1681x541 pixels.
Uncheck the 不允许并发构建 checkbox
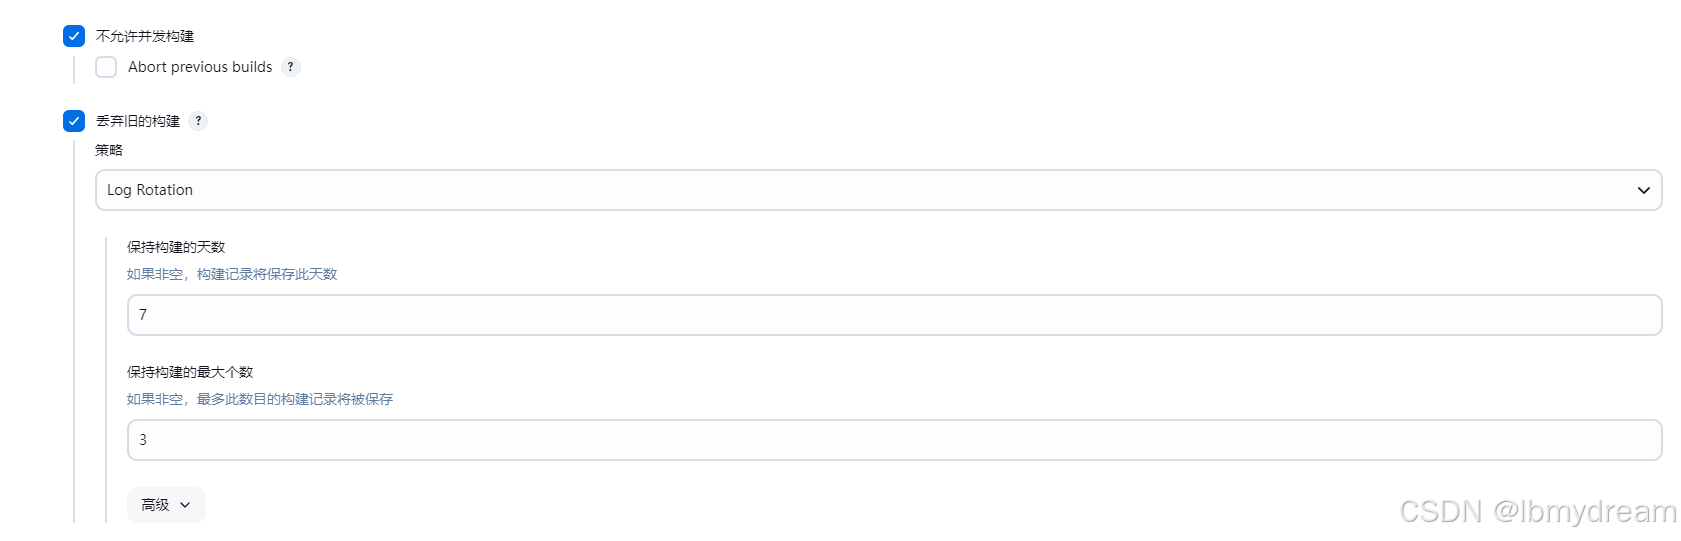coord(74,36)
